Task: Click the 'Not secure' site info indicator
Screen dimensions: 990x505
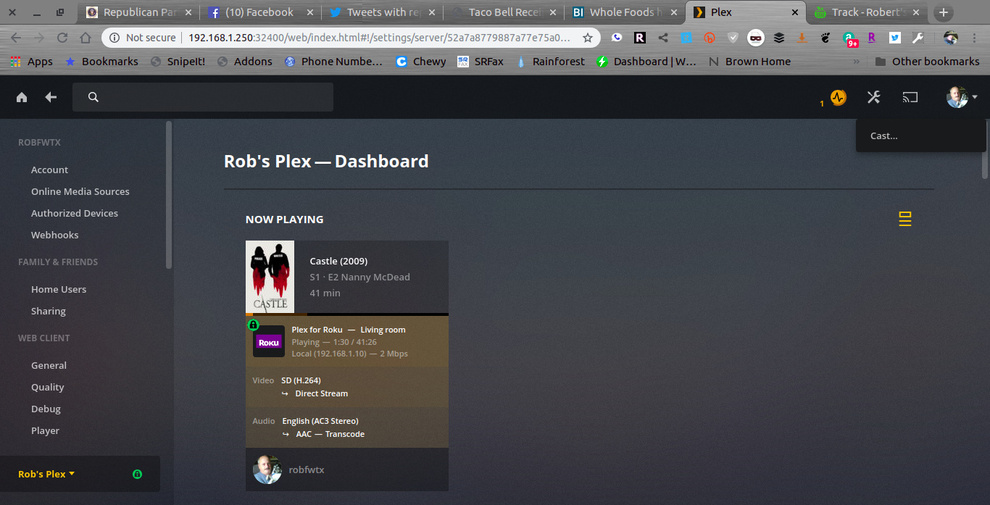Action: click(x=143, y=38)
